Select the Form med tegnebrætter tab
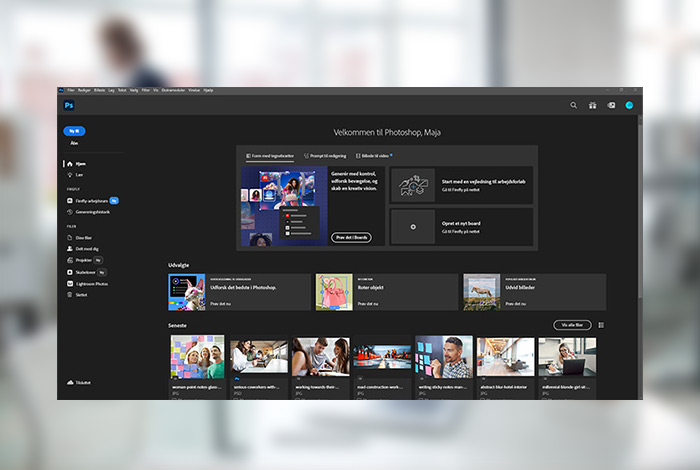 (x=270, y=156)
